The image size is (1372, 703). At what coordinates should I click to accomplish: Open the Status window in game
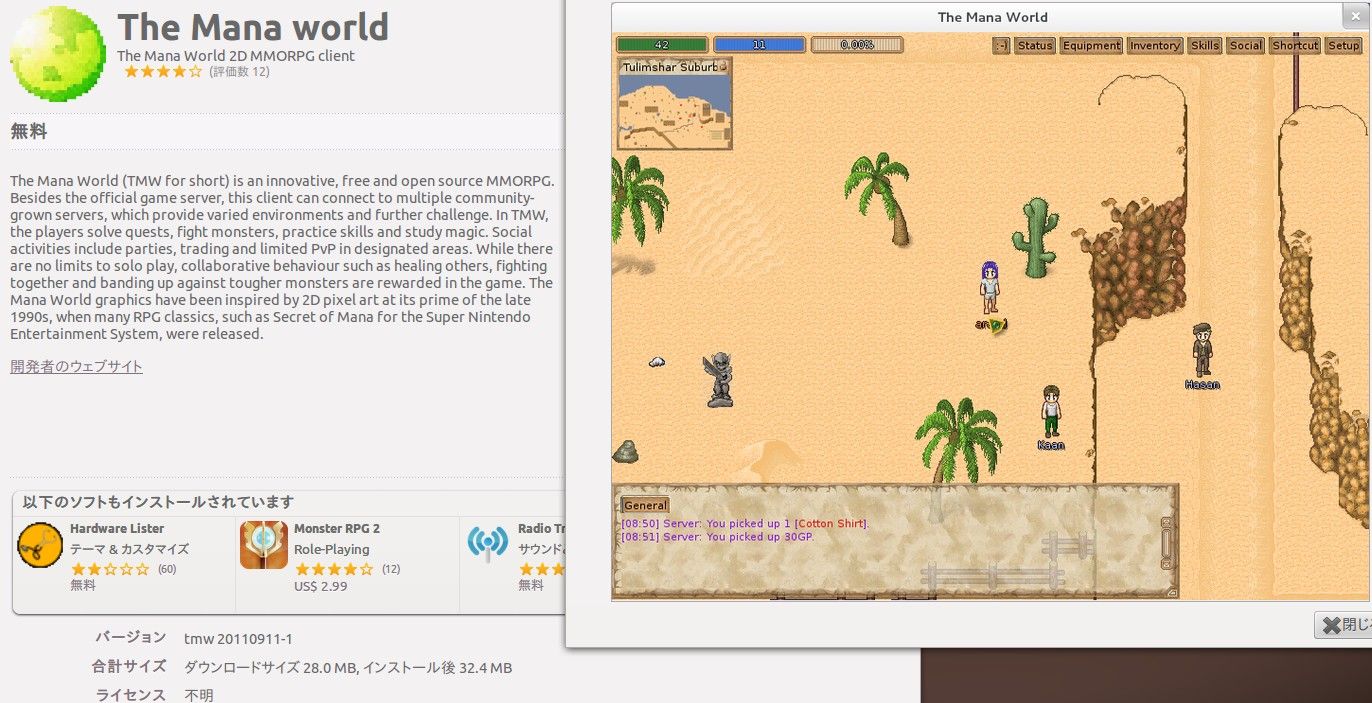(x=1035, y=45)
